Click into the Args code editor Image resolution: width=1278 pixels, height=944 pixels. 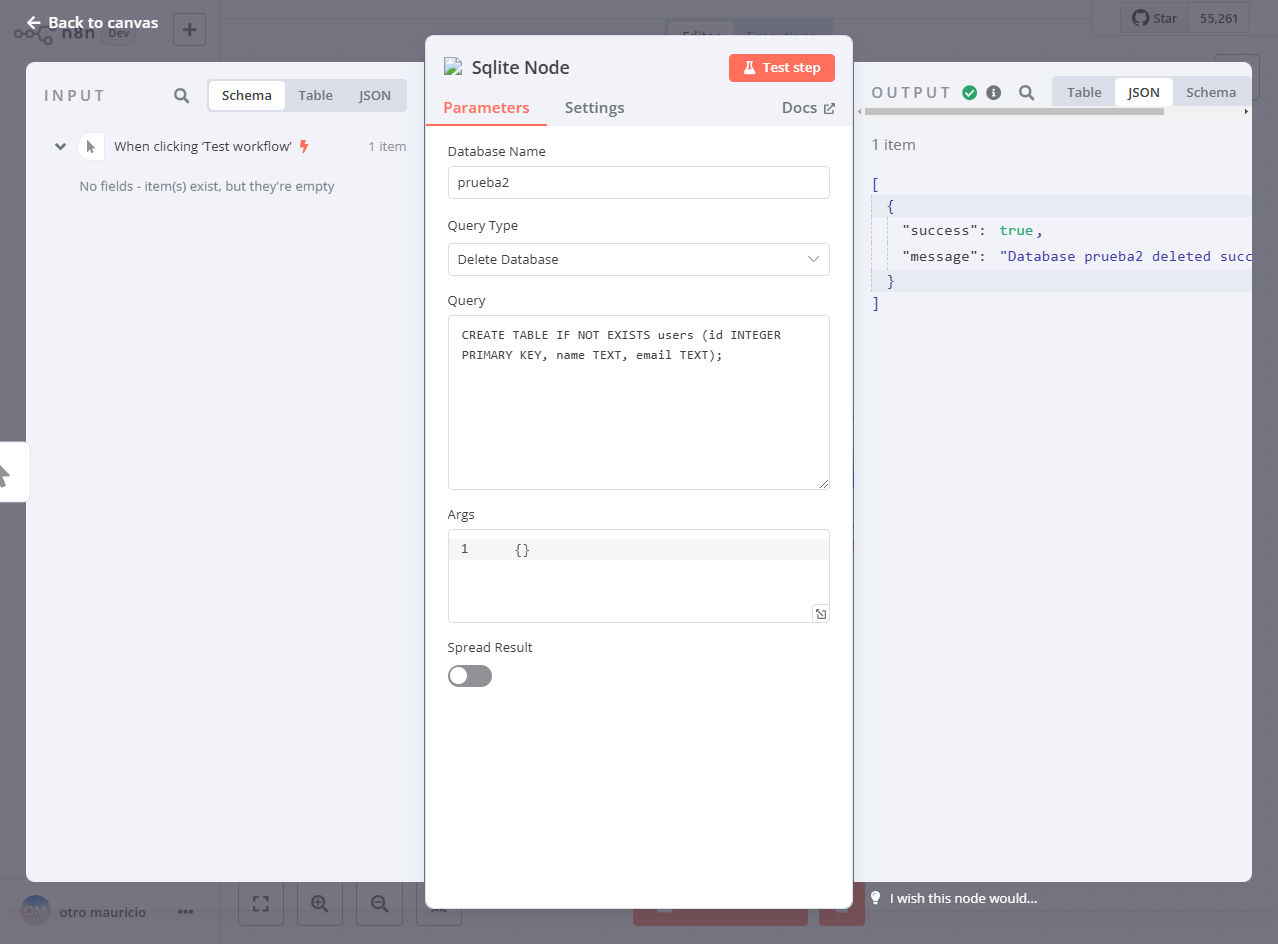(638, 576)
